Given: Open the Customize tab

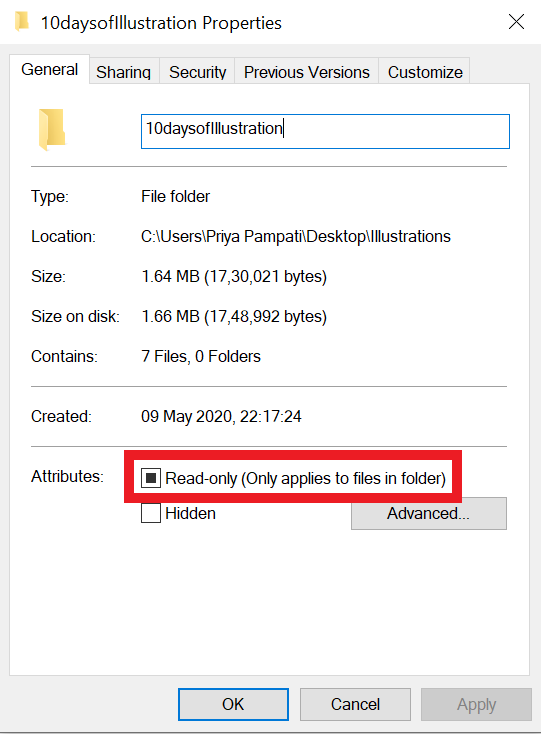Looking at the screenshot, I should (425, 72).
